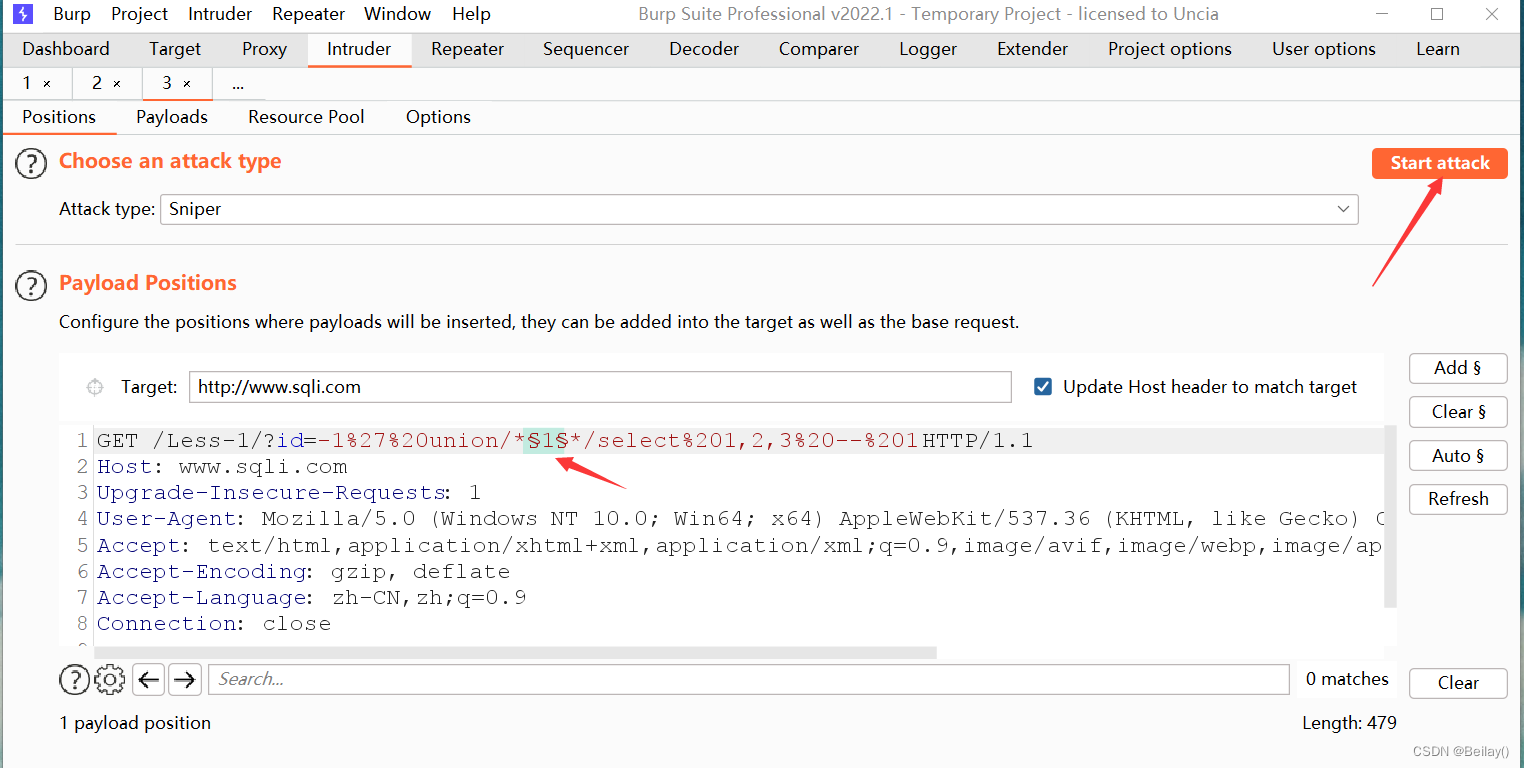Viewport: 1524px width, 768px height.
Task: Toggle Update Host header to match target
Action: [x=1043, y=387]
